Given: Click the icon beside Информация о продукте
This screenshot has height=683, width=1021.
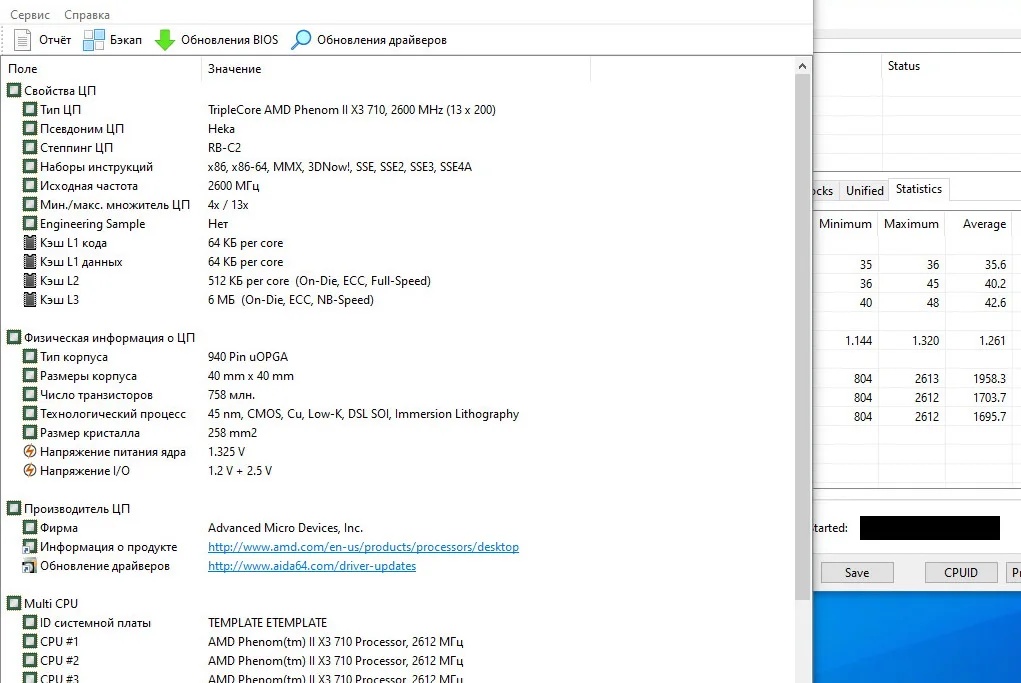Looking at the screenshot, I should pyautogui.click(x=30, y=546).
